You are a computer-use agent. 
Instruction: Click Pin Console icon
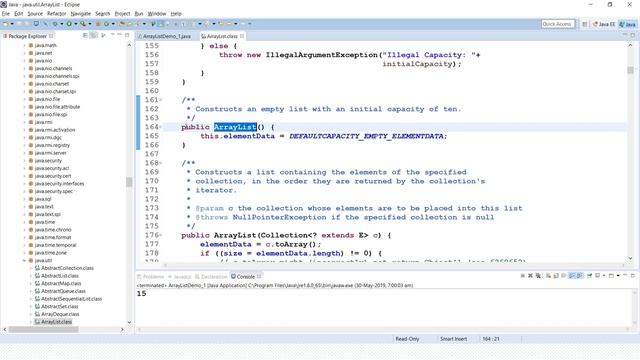click(x=589, y=276)
